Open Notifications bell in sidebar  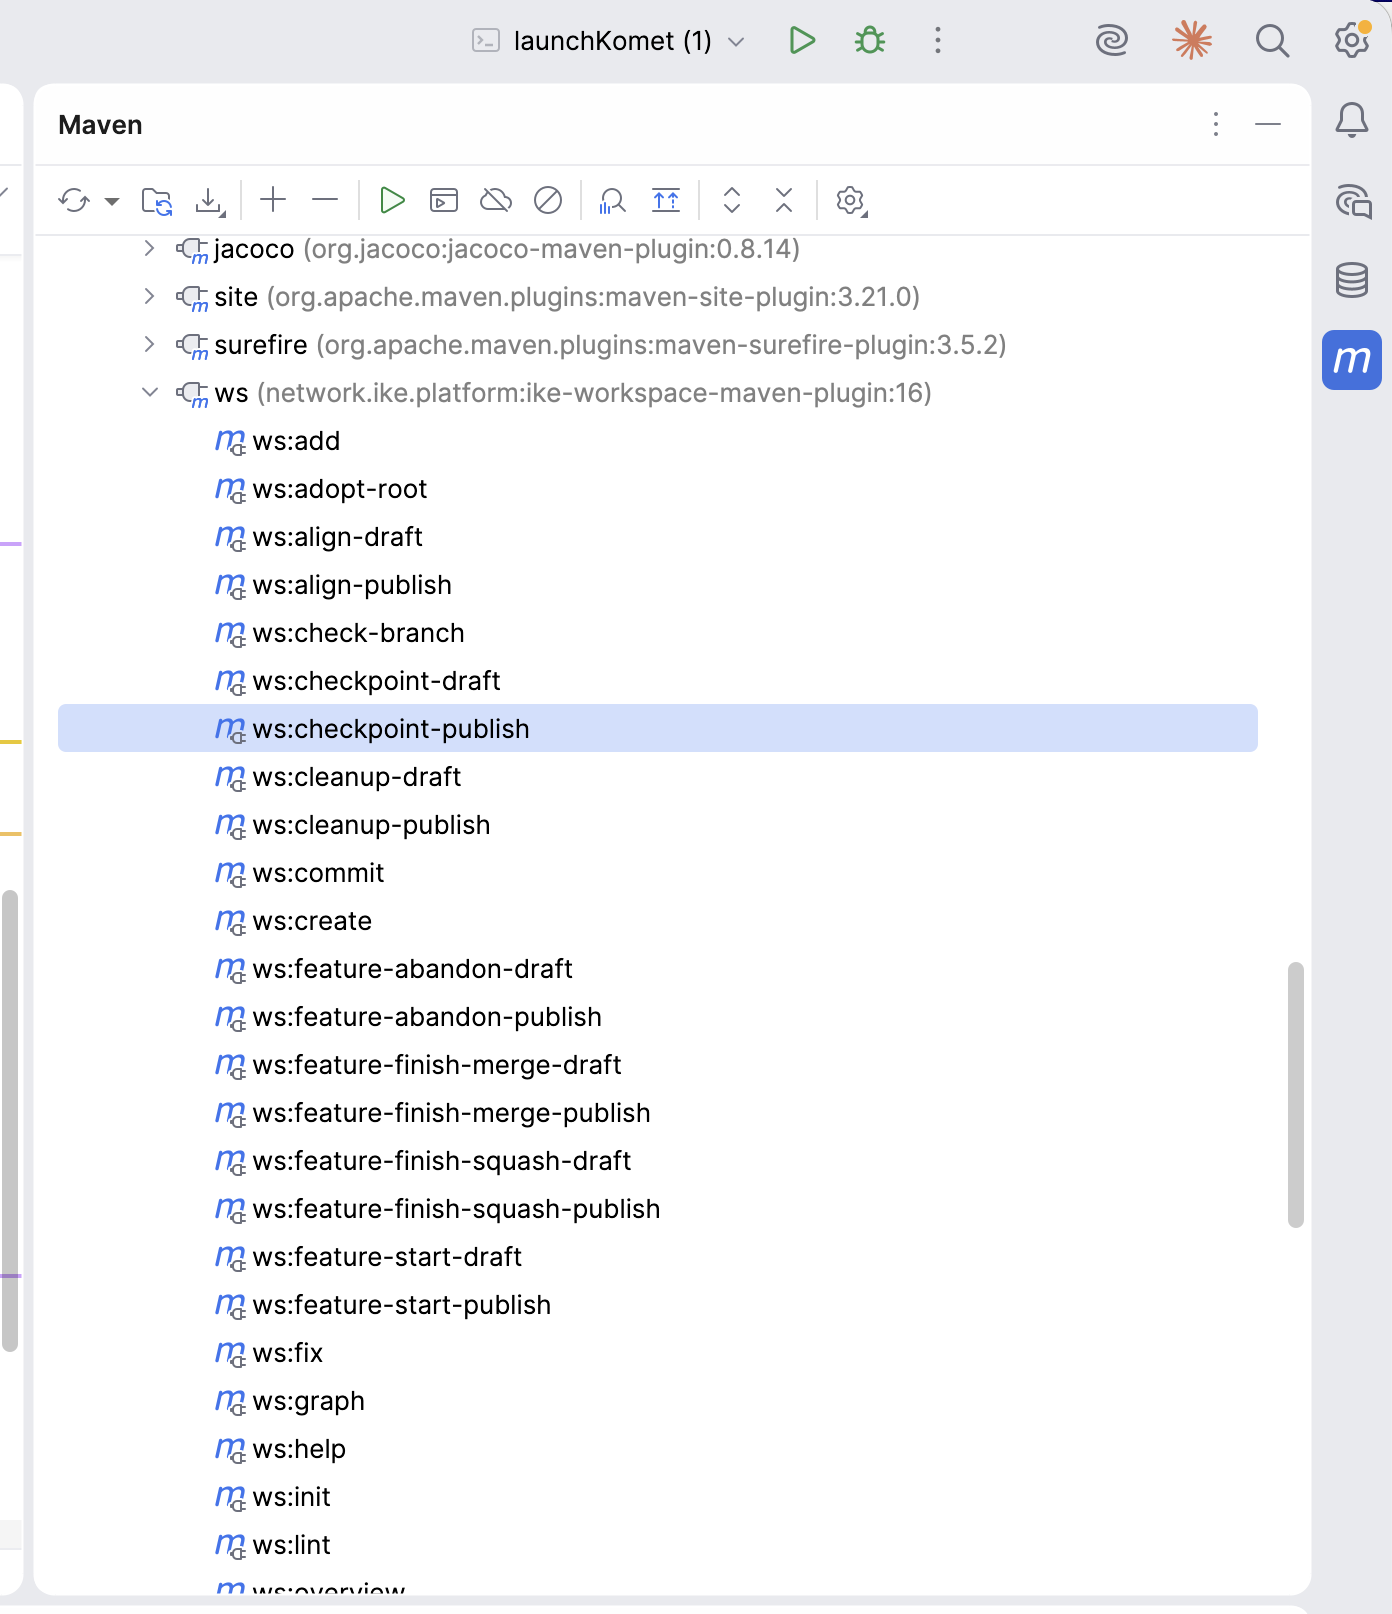(x=1352, y=120)
